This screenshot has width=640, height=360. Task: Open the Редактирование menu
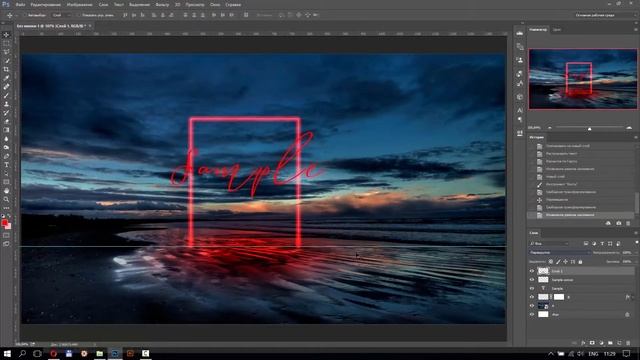coord(46,5)
